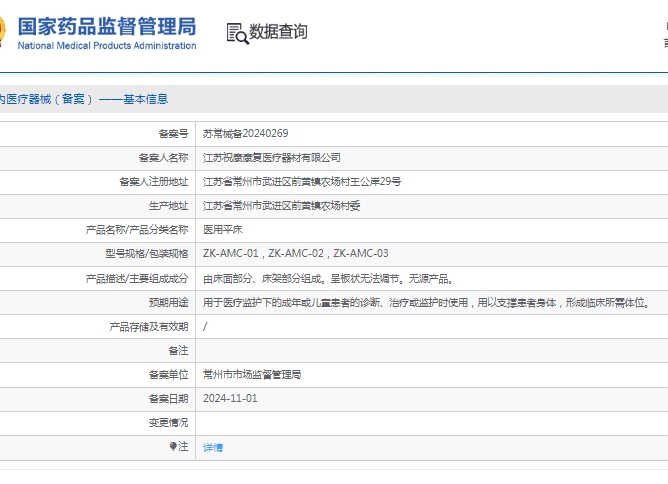Select the product description starting 由床面部分

tap(328, 279)
